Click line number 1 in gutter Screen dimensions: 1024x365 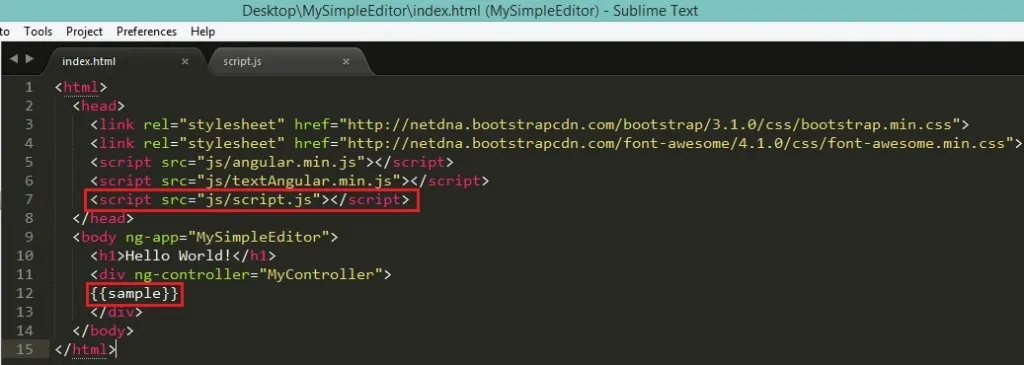[28, 87]
